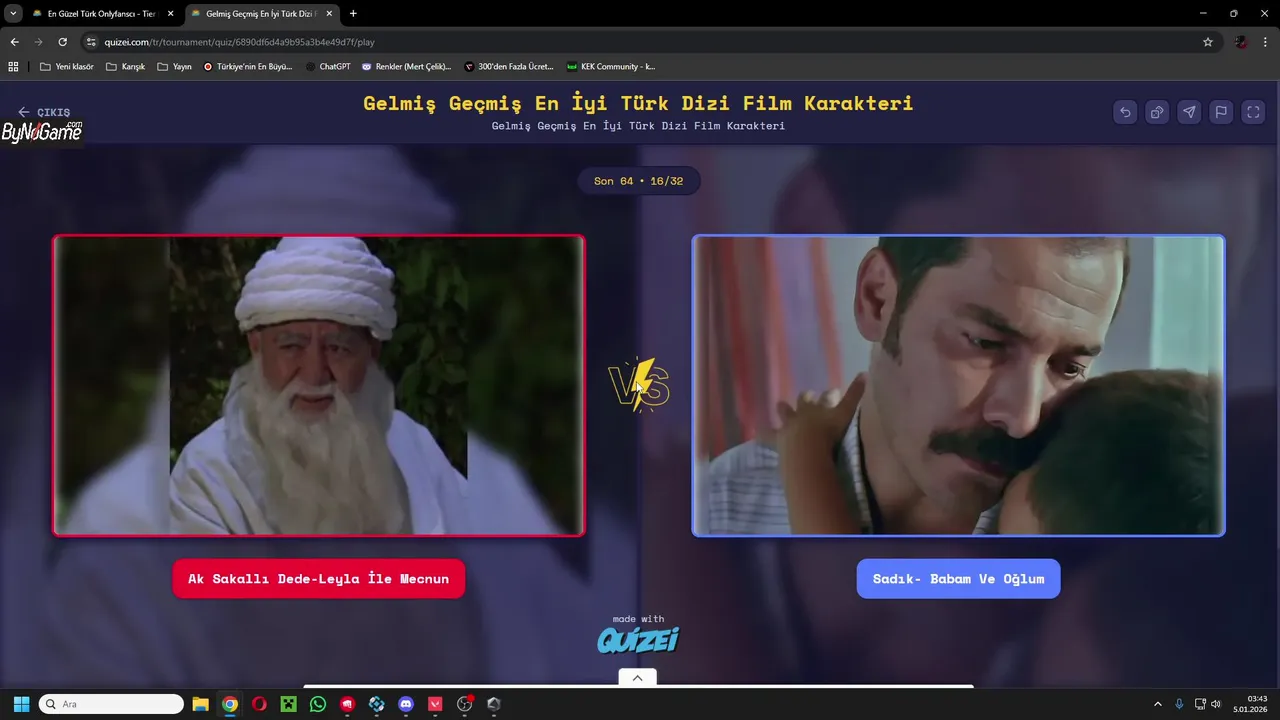Open KEK Community bookmark

[x=611, y=67]
